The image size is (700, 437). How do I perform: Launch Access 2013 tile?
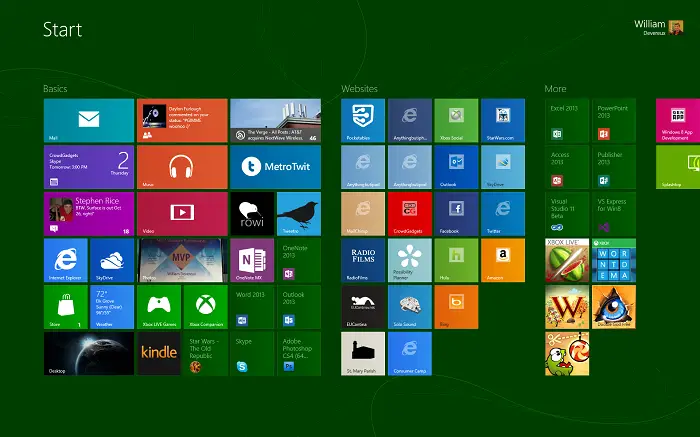point(567,167)
